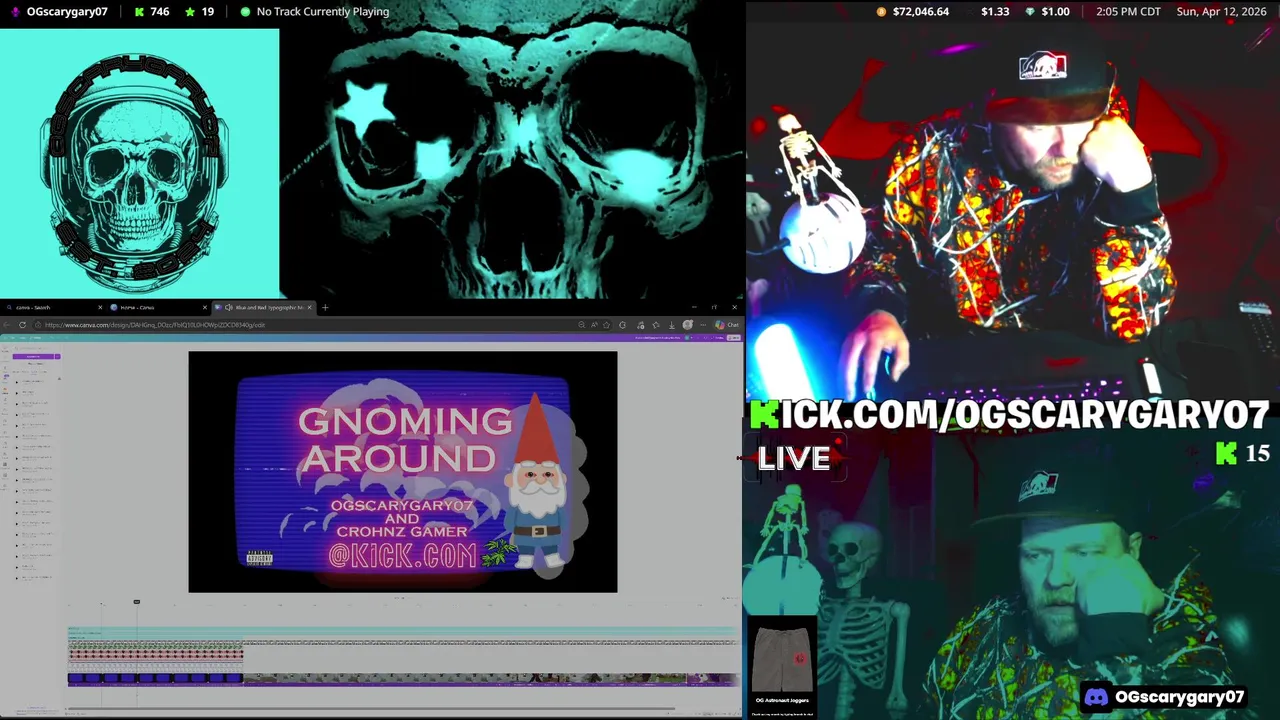Click the red dotted element track
The height and width of the screenshot is (720, 1280).
point(155,654)
